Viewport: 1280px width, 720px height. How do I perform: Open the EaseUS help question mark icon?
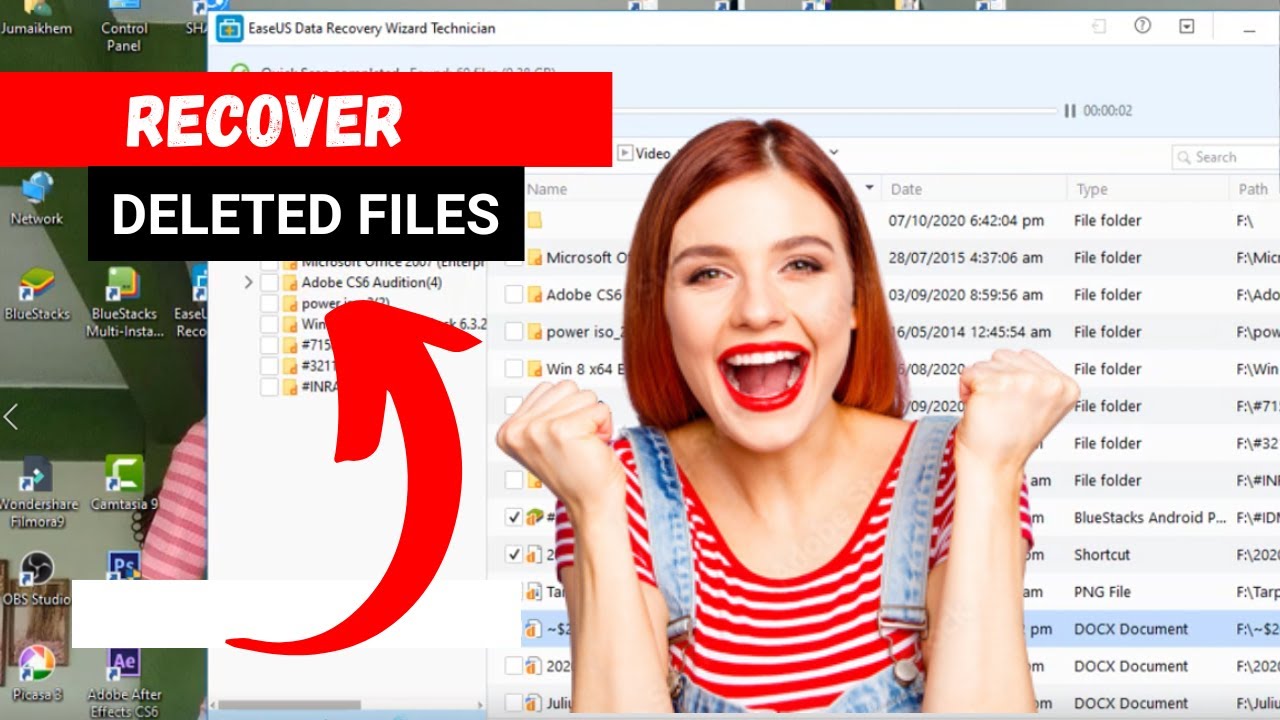point(1142,26)
